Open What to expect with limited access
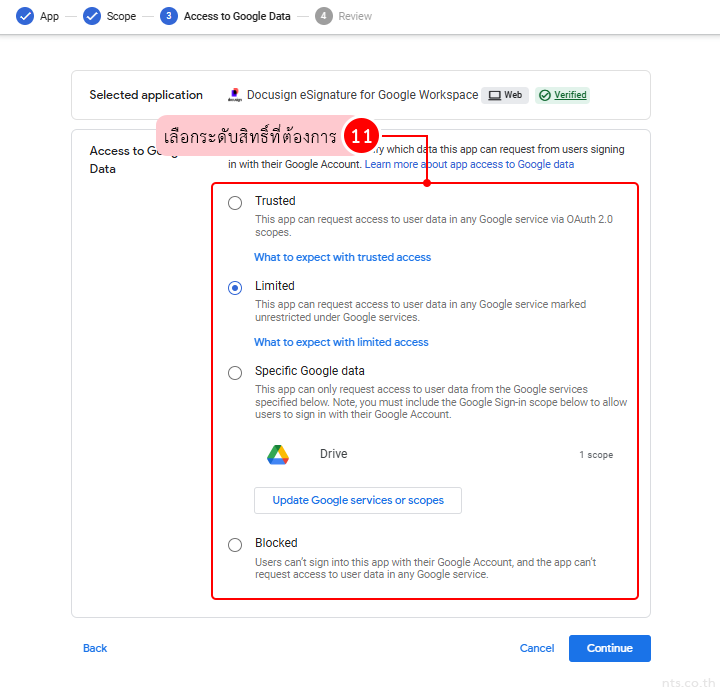This screenshot has height=692, width=720. tap(341, 342)
